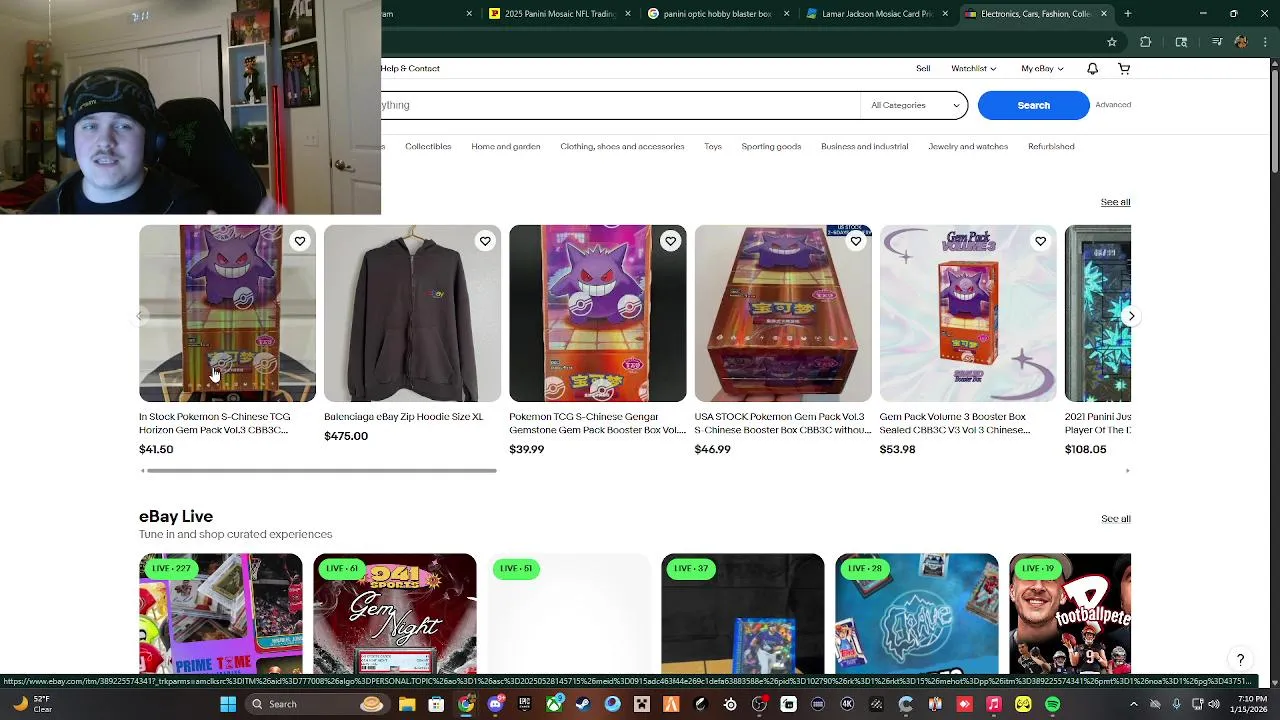Open the Toys category
Screen dimensions: 1280x720
click(713, 147)
